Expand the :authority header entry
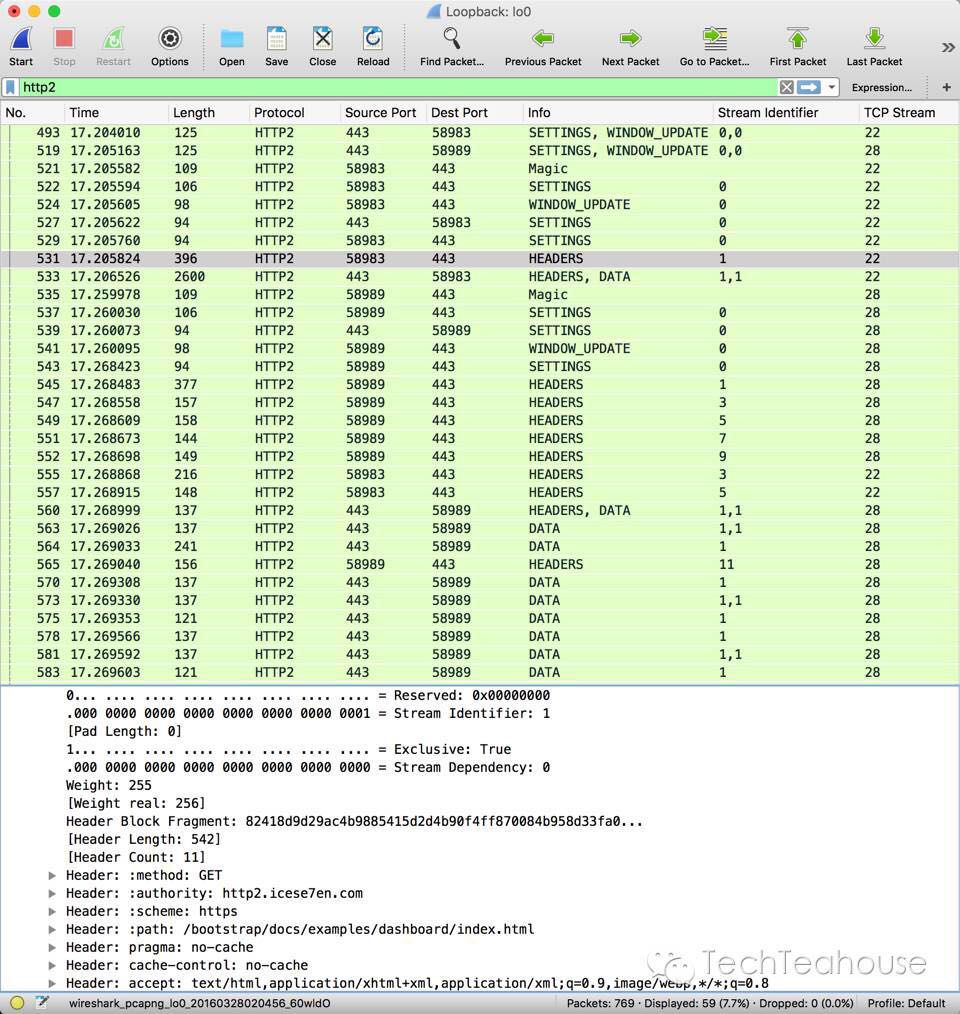 coord(53,893)
